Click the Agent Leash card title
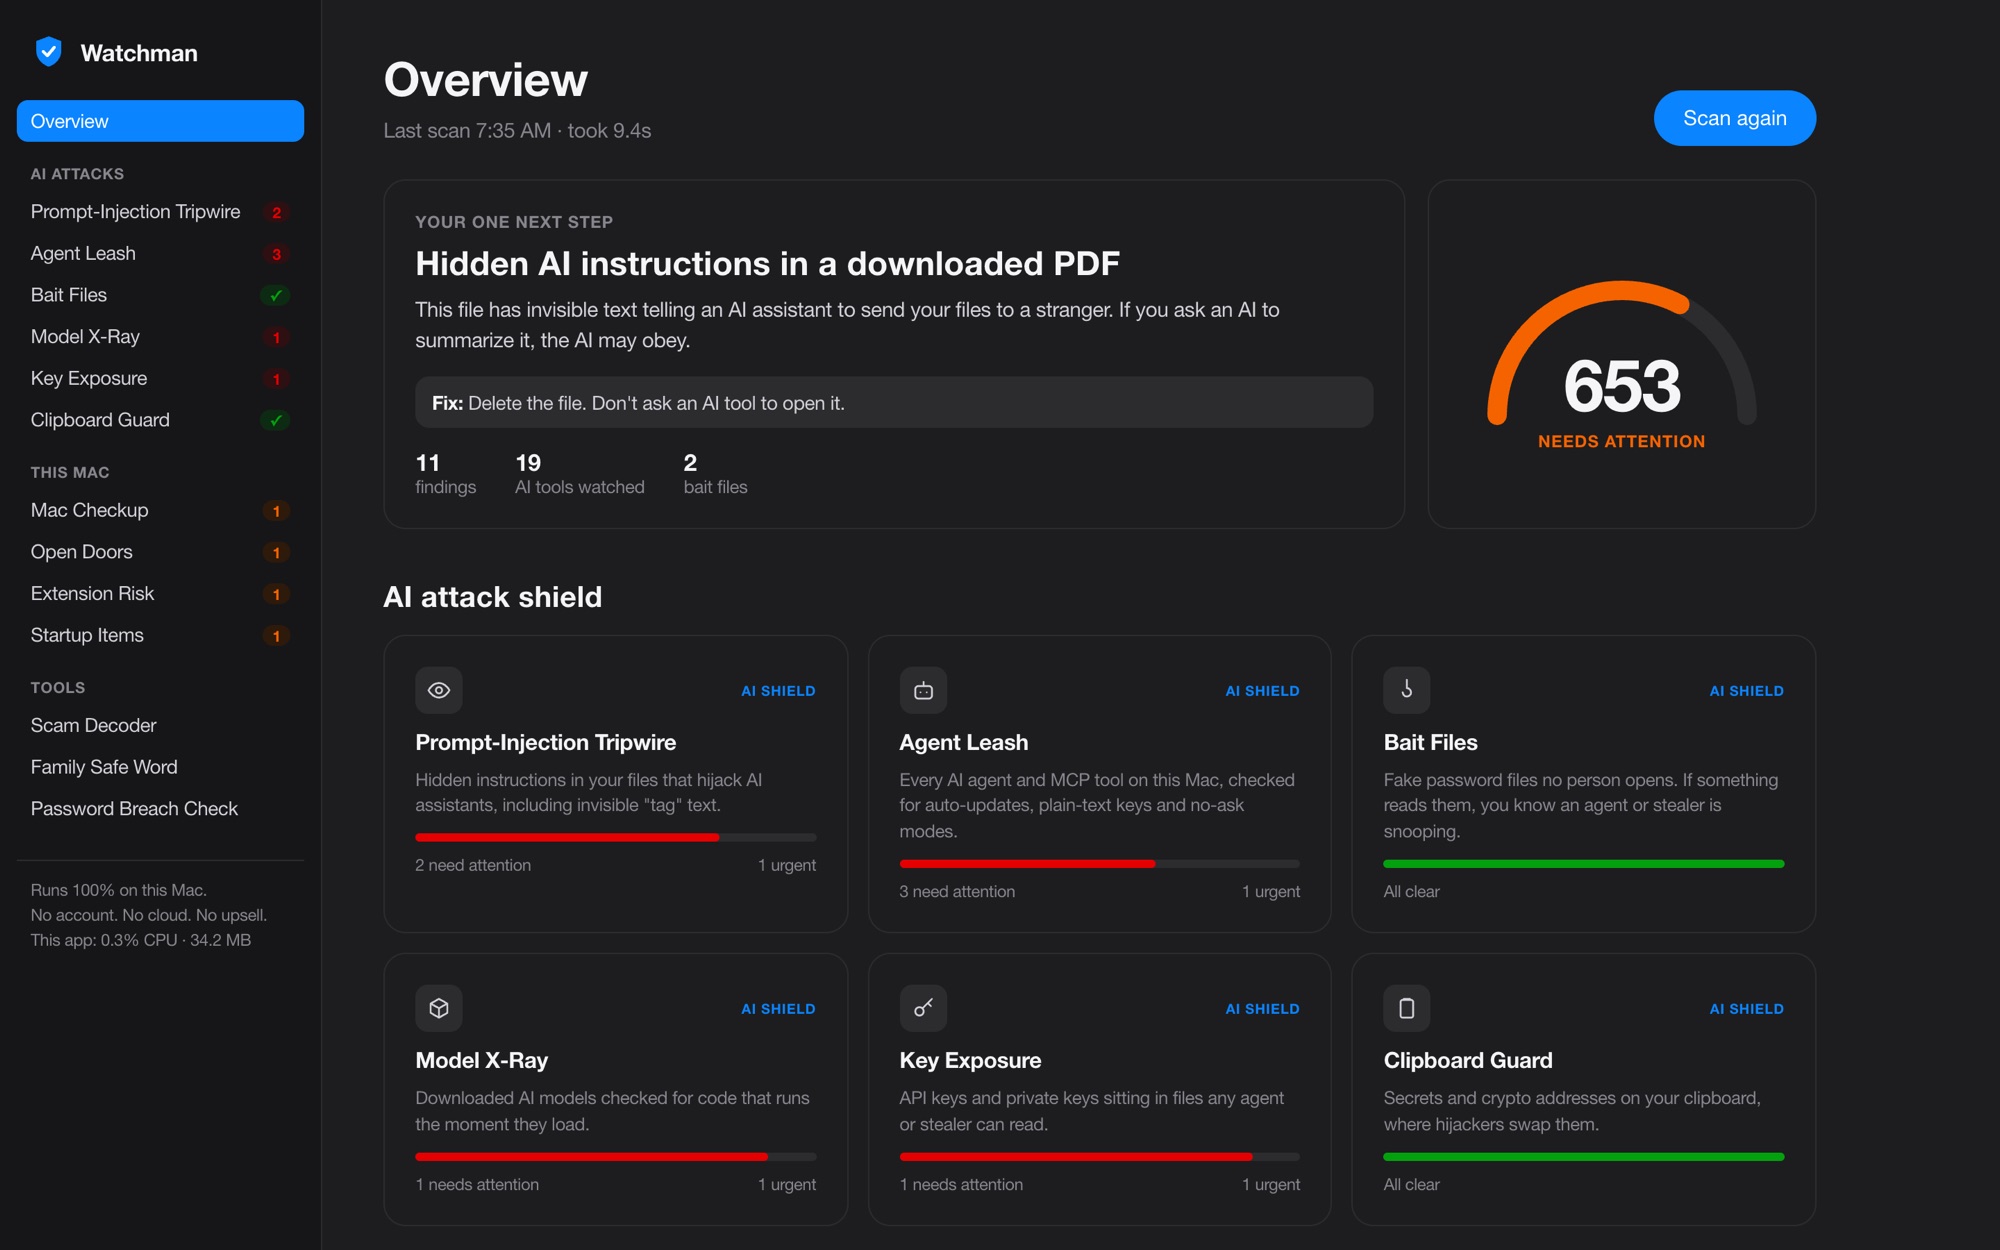 pyautogui.click(x=963, y=743)
